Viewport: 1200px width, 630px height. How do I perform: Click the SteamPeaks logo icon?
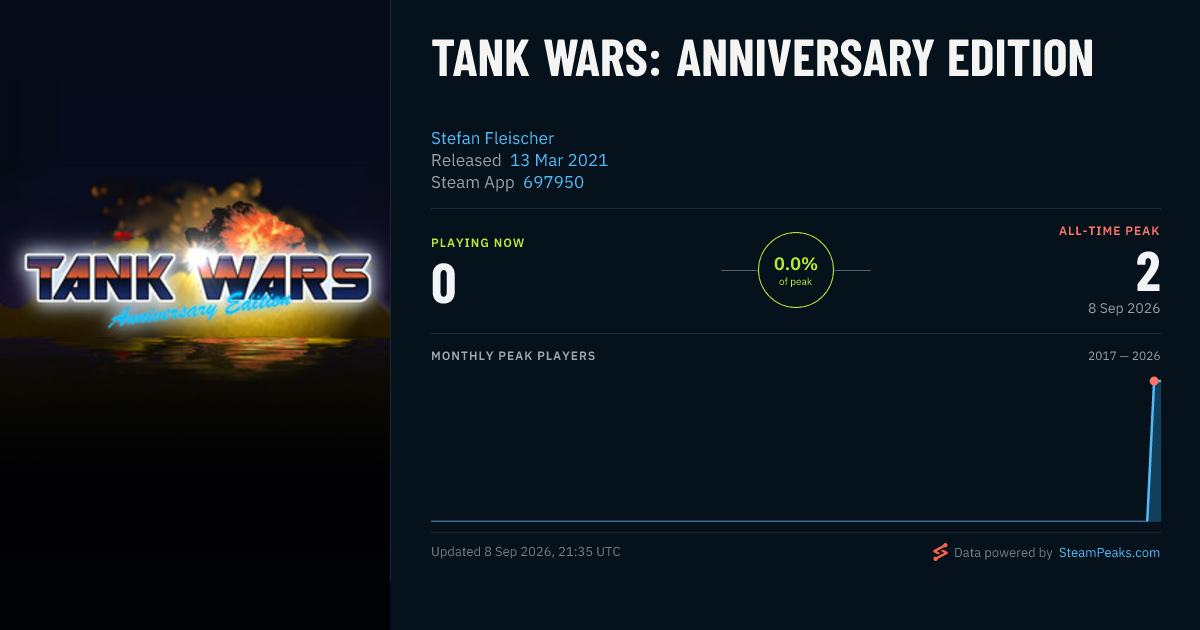pos(940,552)
